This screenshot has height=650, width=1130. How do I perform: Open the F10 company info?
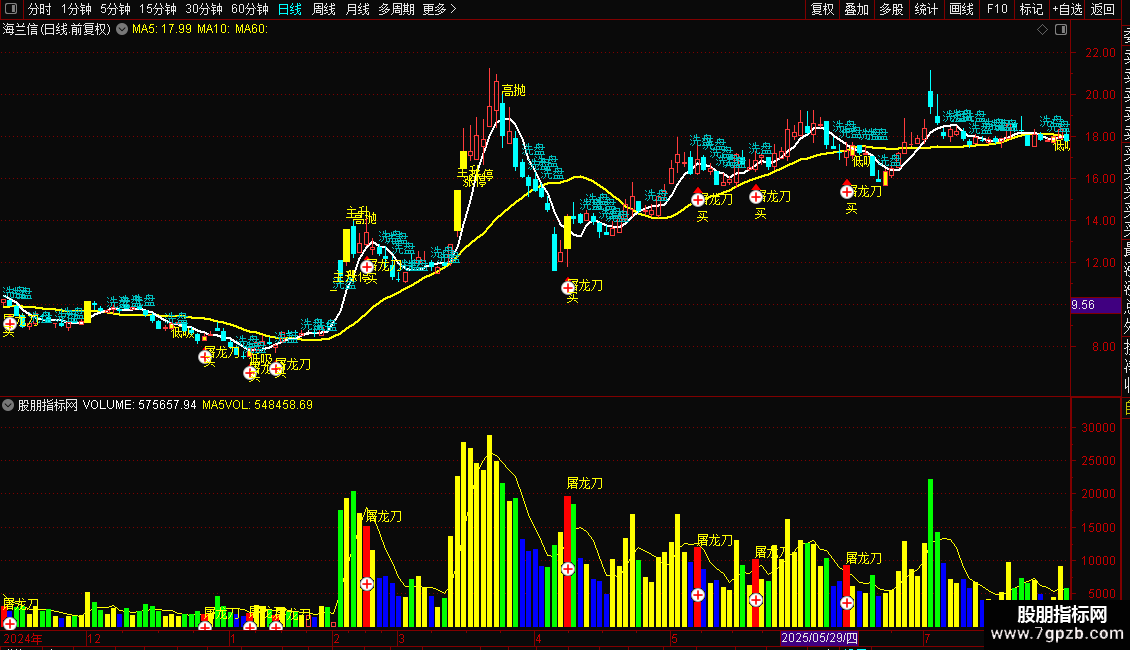pos(997,9)
